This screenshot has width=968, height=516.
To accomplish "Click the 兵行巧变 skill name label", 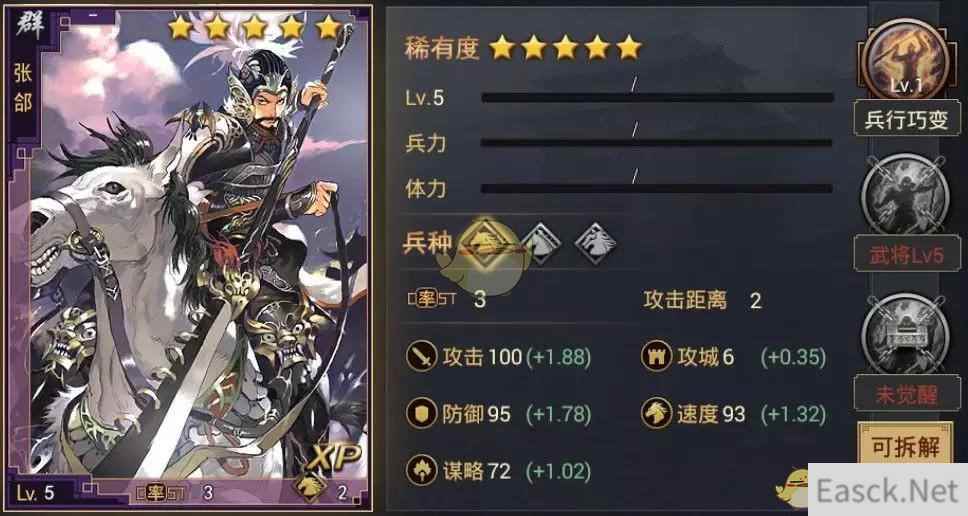I will coord(906,119).
